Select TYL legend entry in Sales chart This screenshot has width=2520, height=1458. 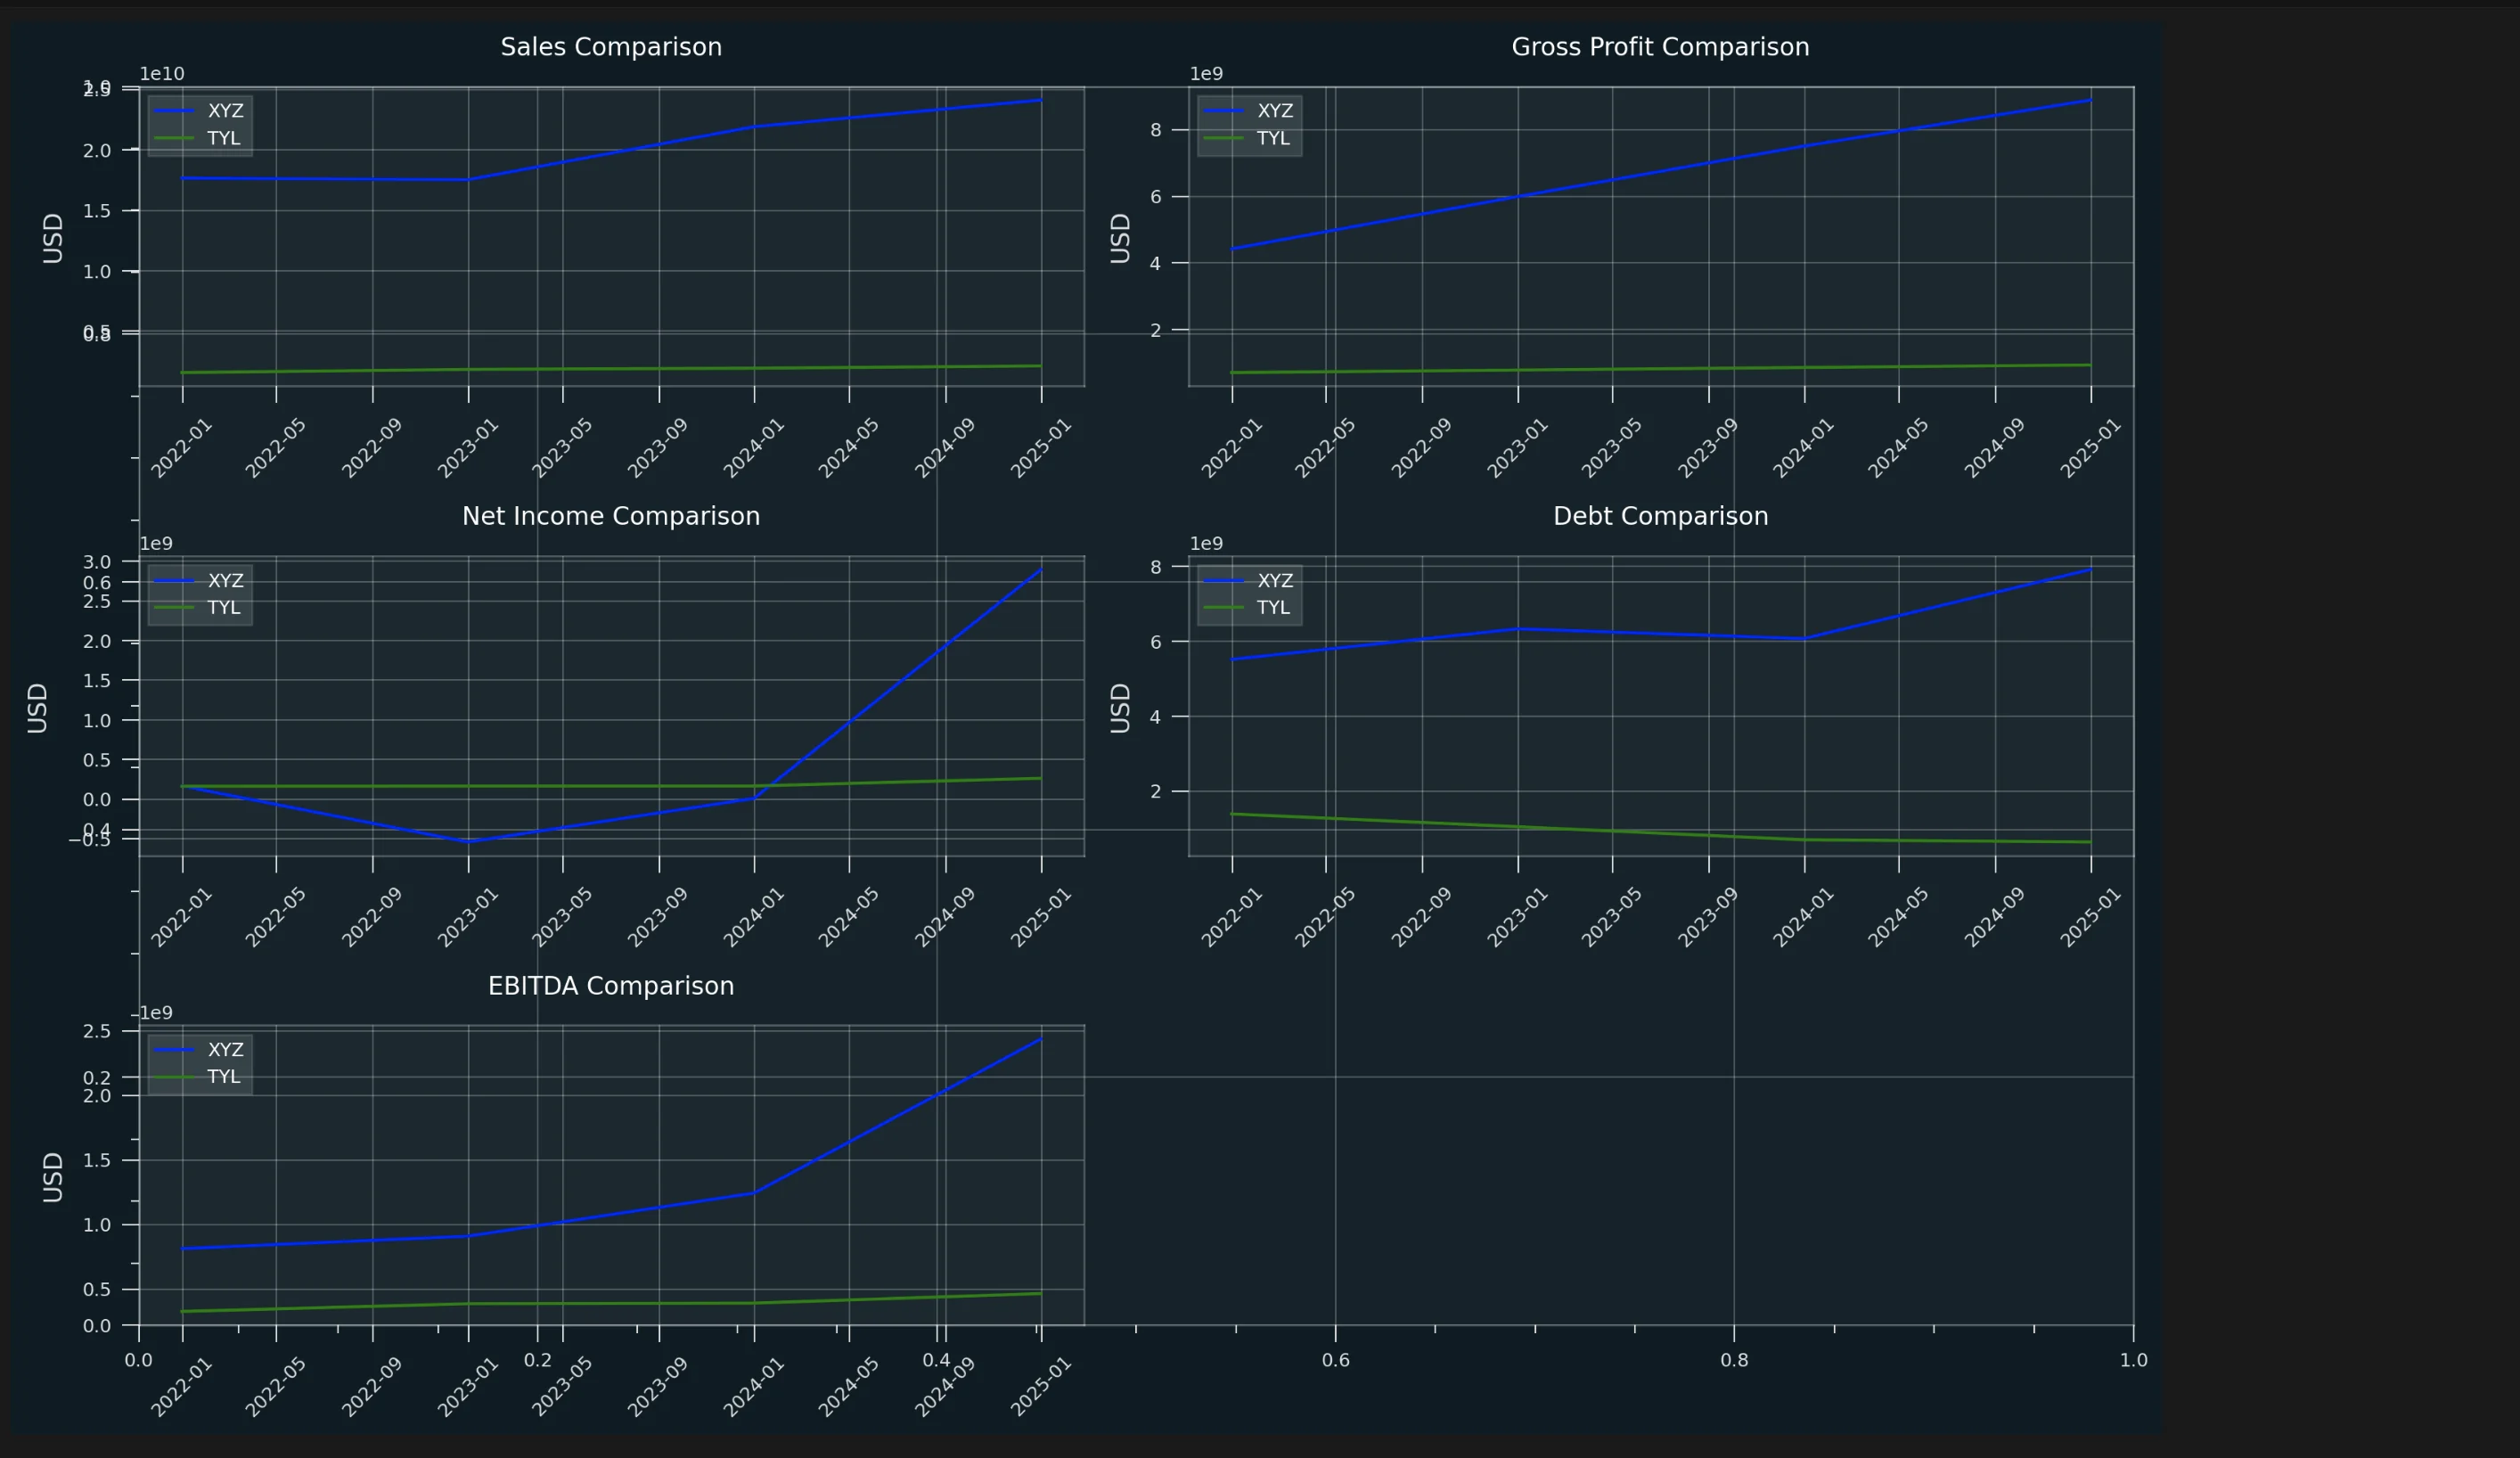tap(223, 138)
